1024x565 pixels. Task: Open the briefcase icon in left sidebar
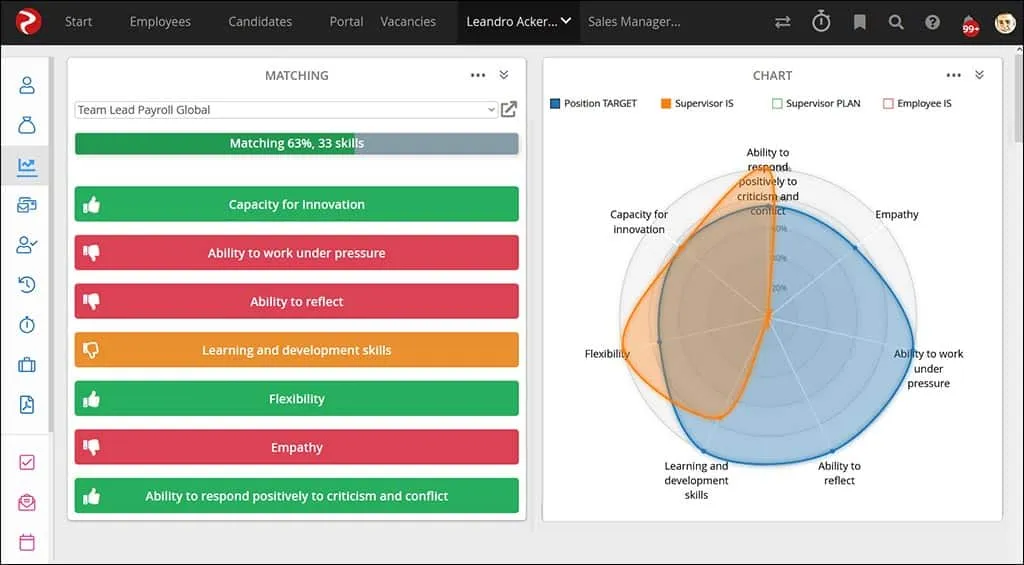click(x=27, y=365)
